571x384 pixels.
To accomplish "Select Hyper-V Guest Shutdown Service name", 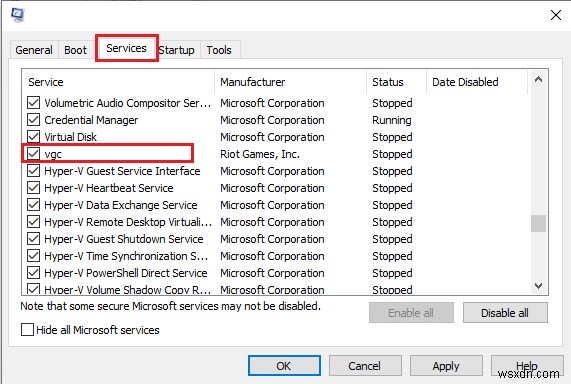I will pyautogui.click(x=124, y=239).
